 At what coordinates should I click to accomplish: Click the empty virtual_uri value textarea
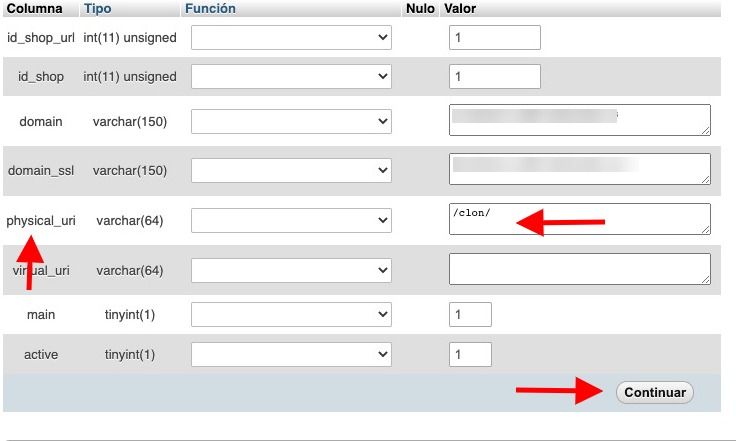tap(580, 269)
